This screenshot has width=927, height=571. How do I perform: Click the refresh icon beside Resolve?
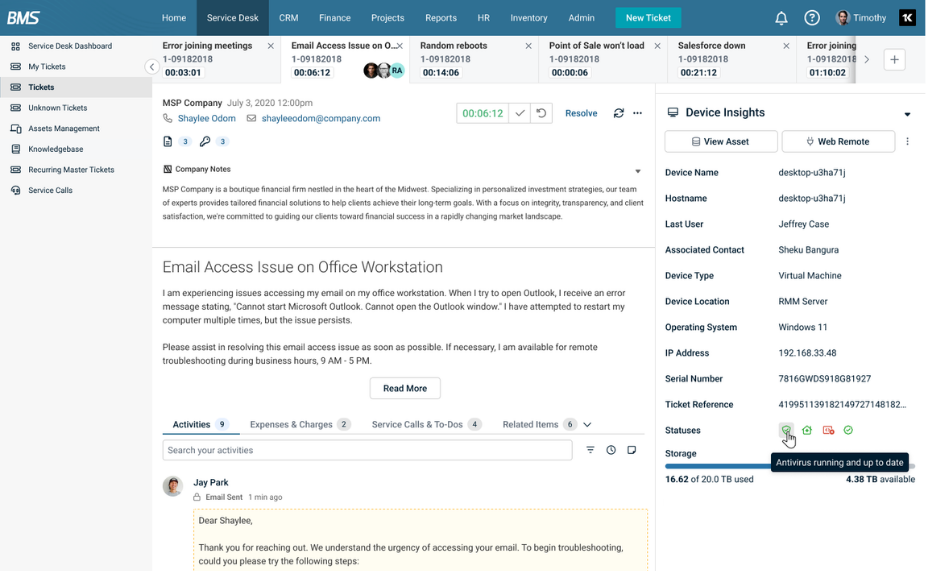(x=618, y=113)
